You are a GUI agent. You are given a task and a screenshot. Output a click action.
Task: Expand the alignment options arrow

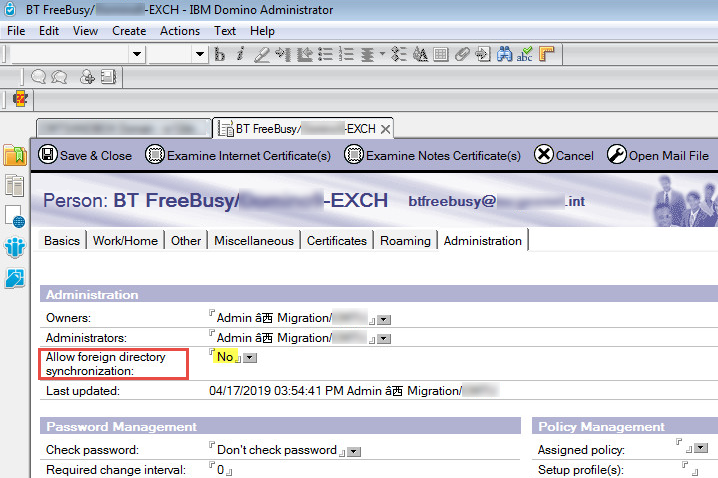pos(382,54)
